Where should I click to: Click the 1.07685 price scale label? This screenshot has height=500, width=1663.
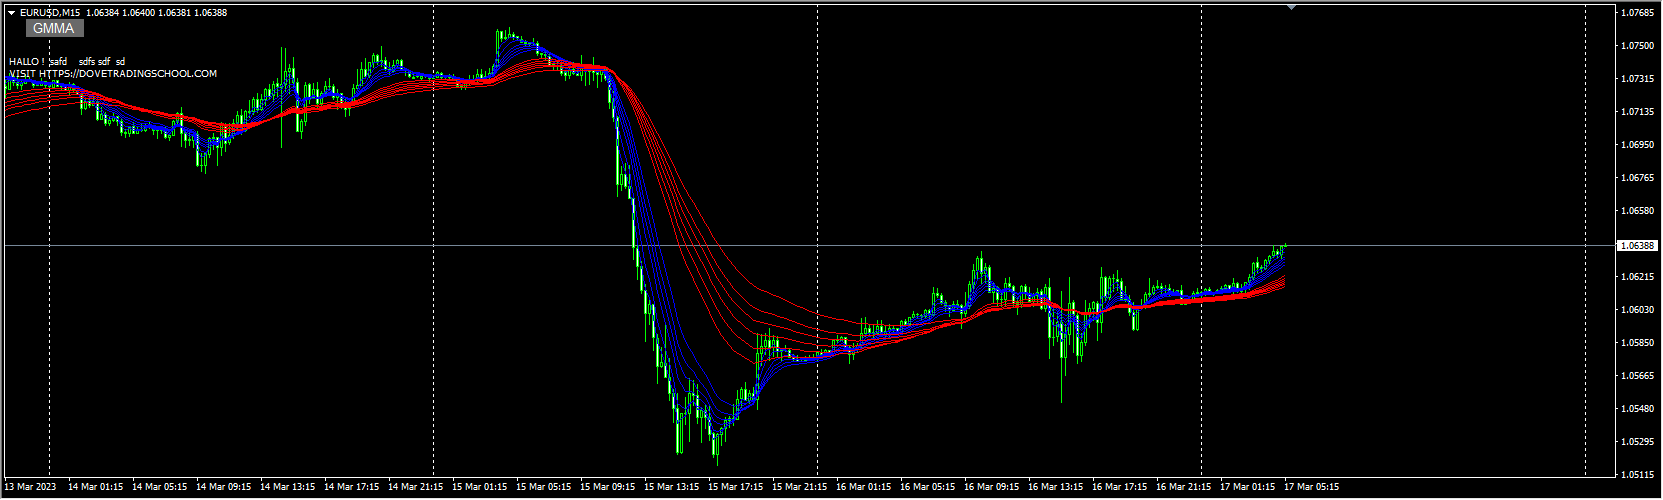click(x=1636, y=13)
